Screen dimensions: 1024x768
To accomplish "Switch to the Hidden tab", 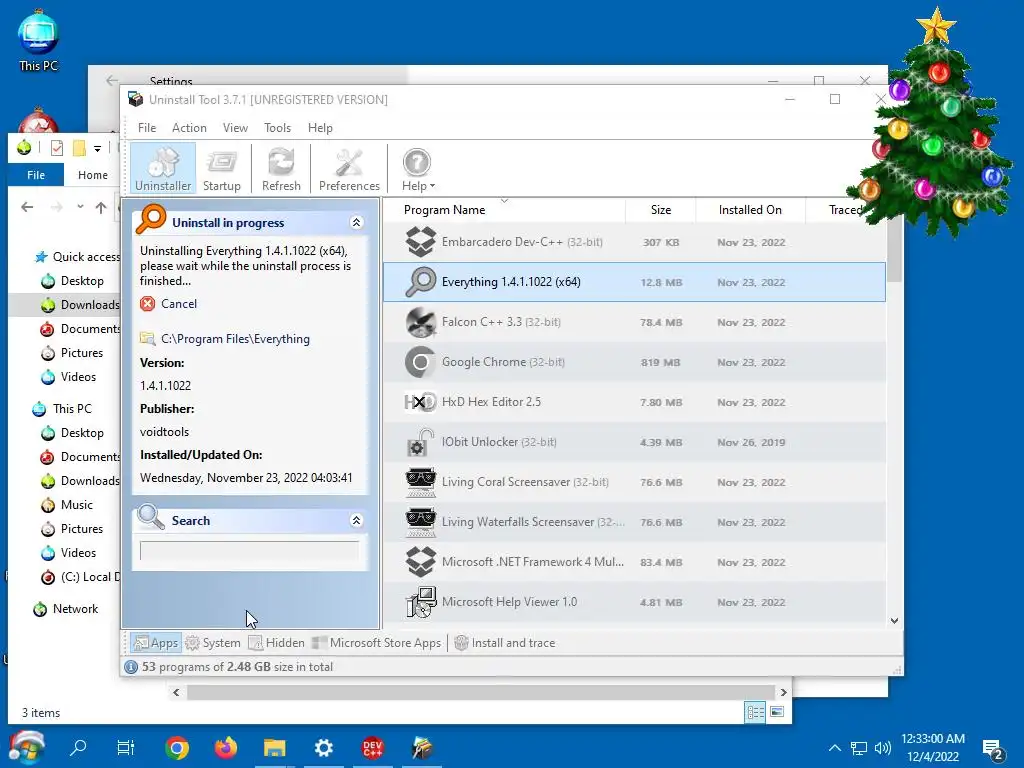I will coord(276,643).
